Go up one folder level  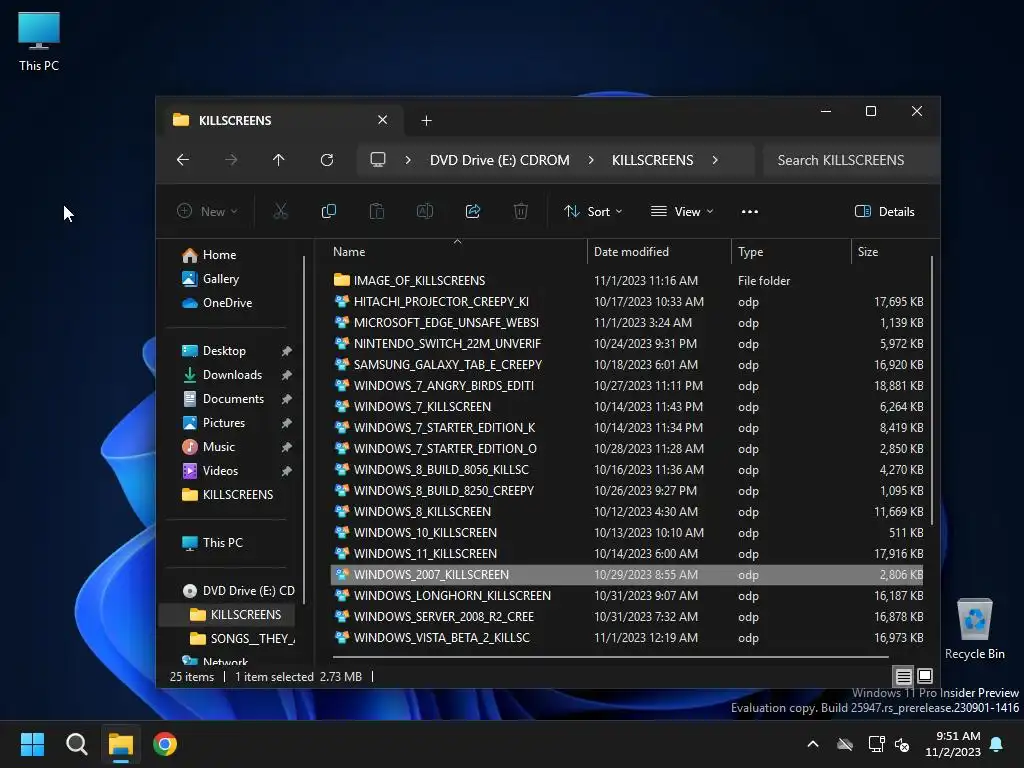click(x=279, y=160)
